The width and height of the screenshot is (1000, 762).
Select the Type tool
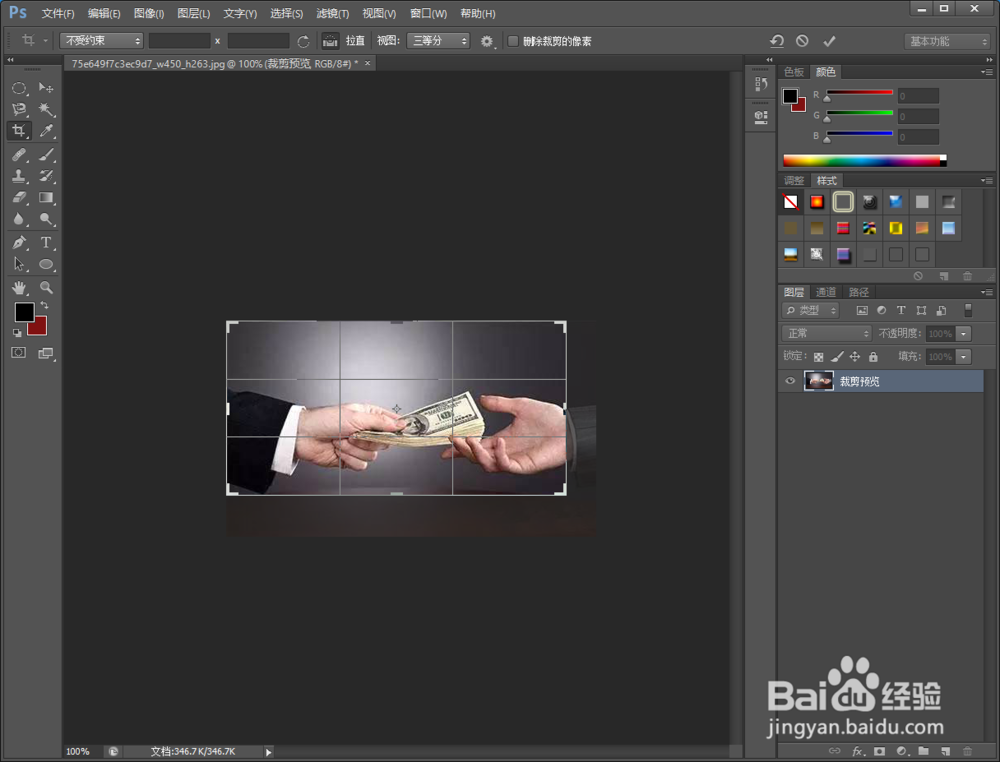click(x=46, y=242)
